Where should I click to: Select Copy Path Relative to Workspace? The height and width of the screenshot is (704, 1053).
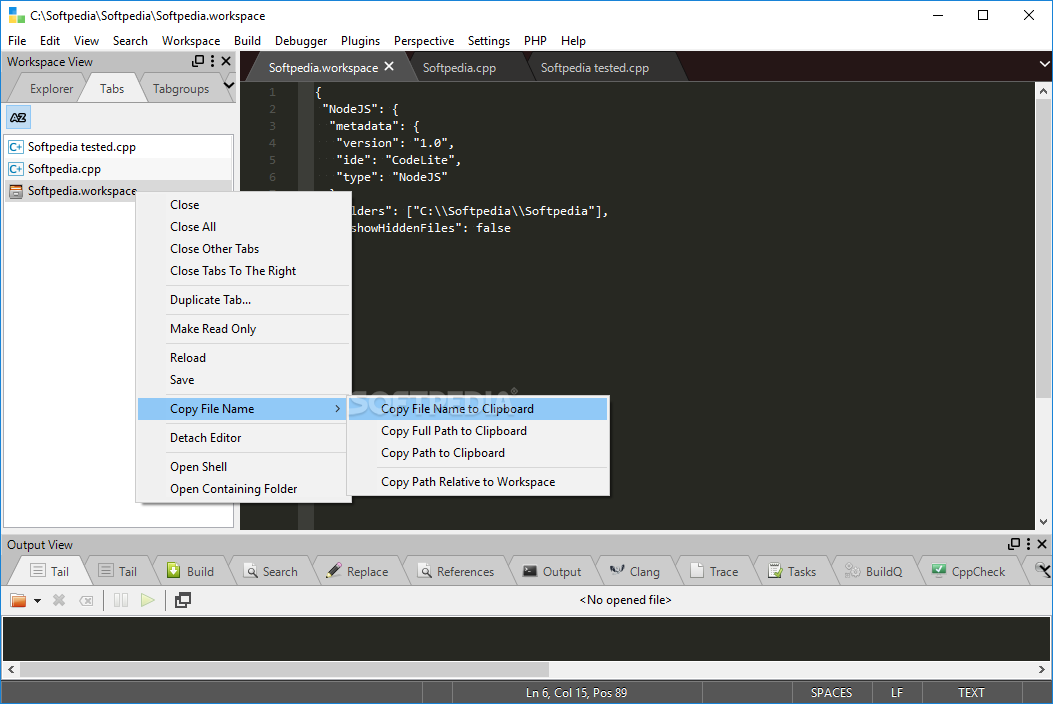478,482
